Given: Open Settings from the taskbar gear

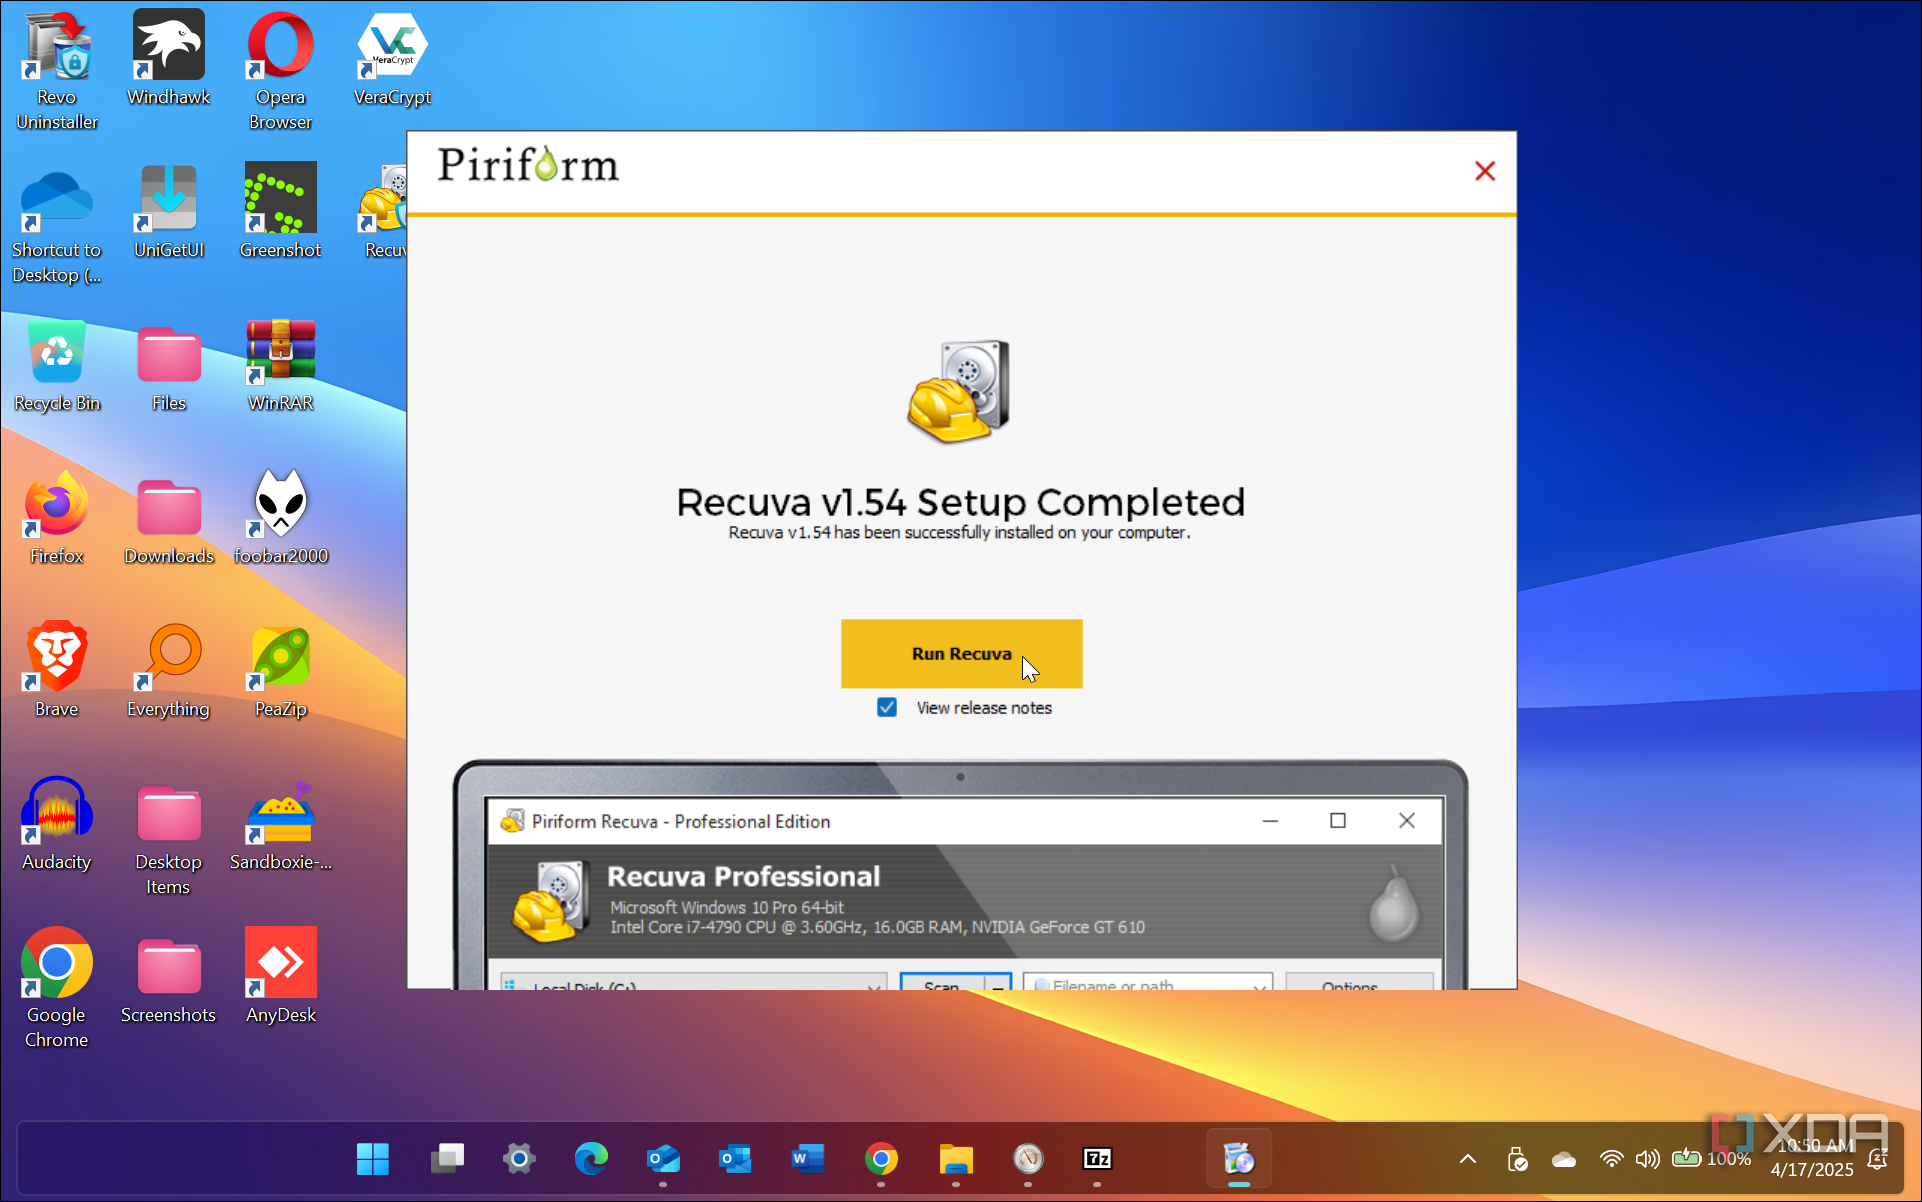Looking at the screenshot, I should 519,1159.
